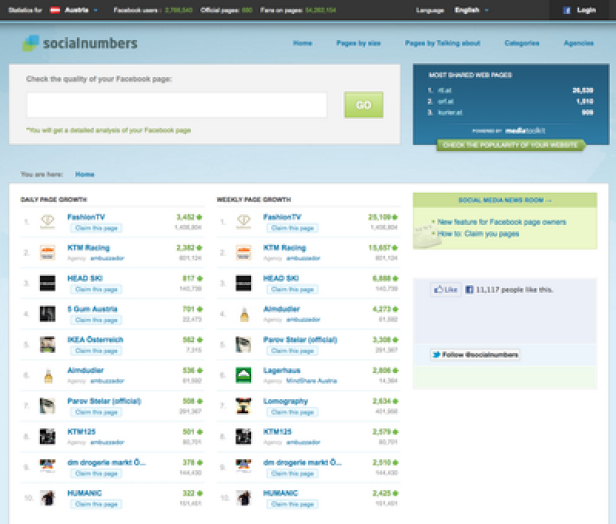Click 5 Gum Austria page icon
Image resolution: width=616 pixels, height=524 pixels.
(x=48, y=314)
